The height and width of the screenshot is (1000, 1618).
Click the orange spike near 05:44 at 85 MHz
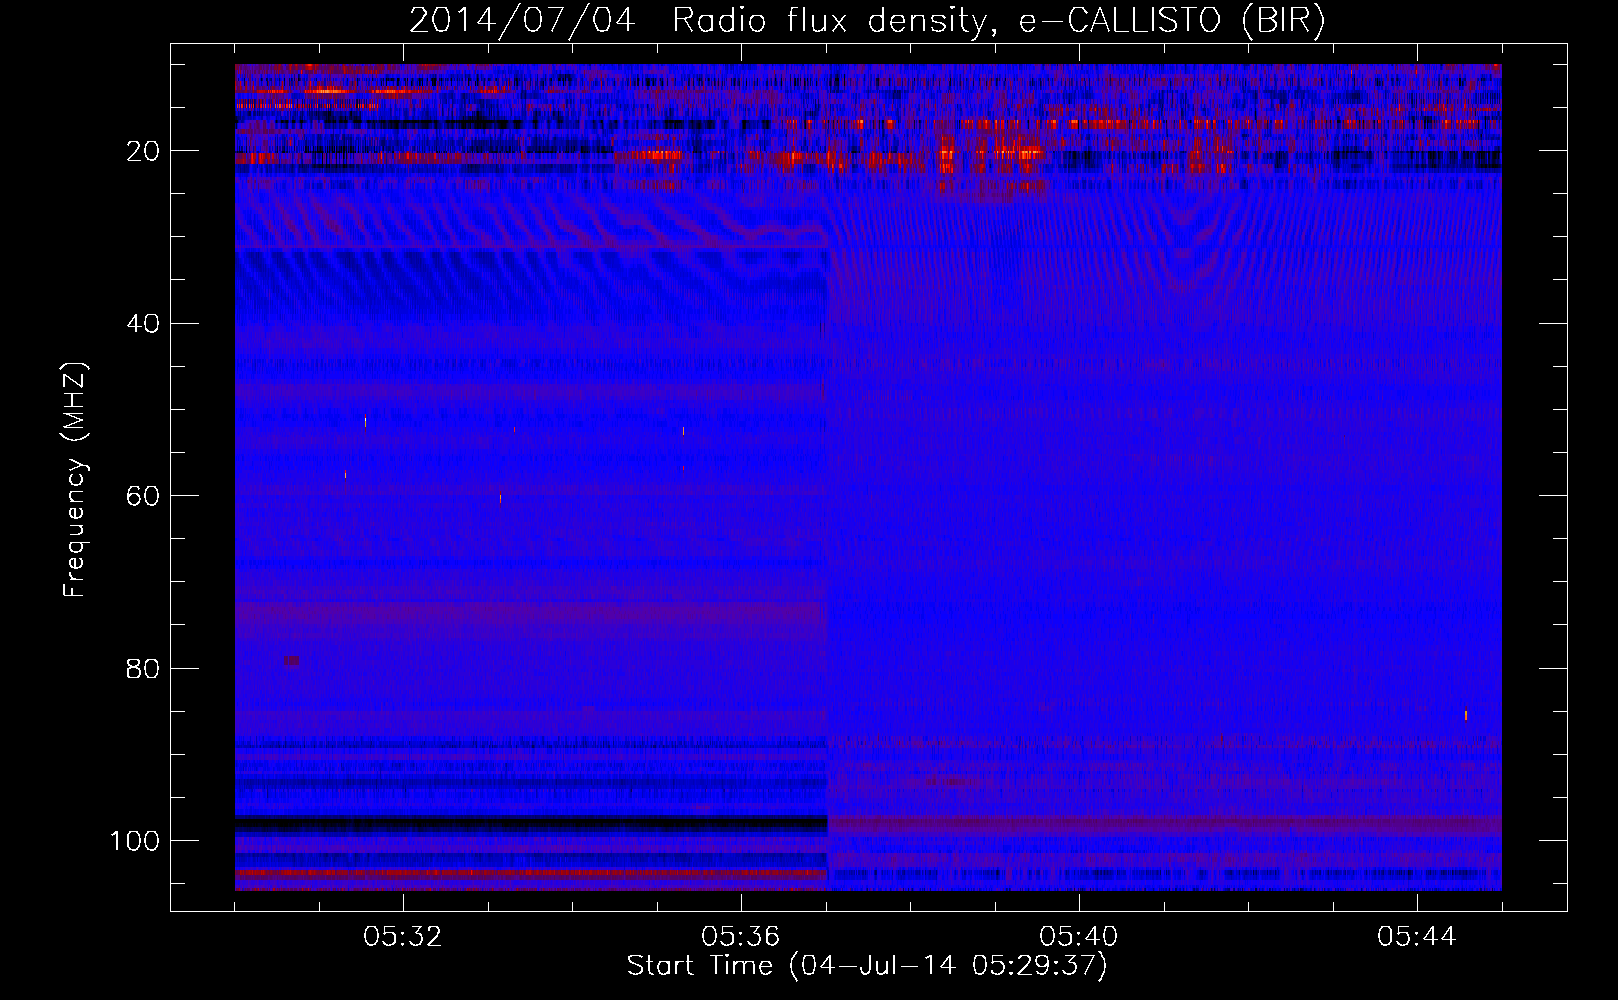click(1466, 715)
